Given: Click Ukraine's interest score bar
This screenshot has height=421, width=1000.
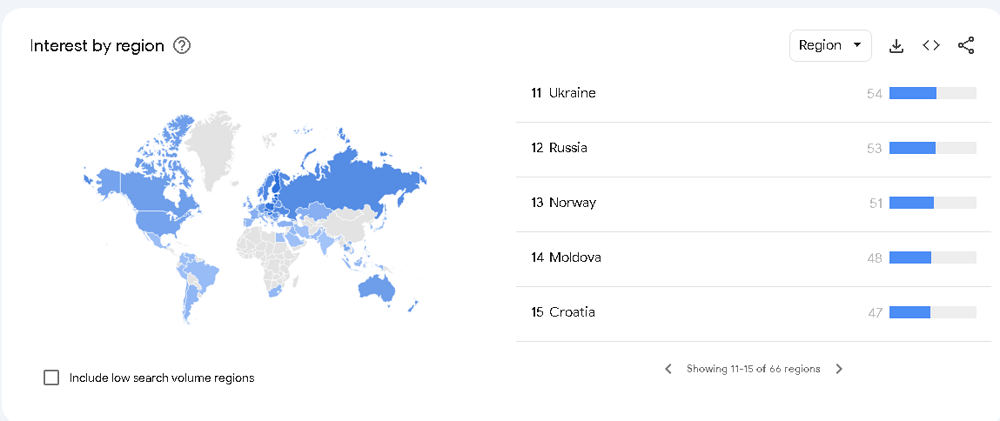Looking at the screenshot, I should tap(931, 93).
